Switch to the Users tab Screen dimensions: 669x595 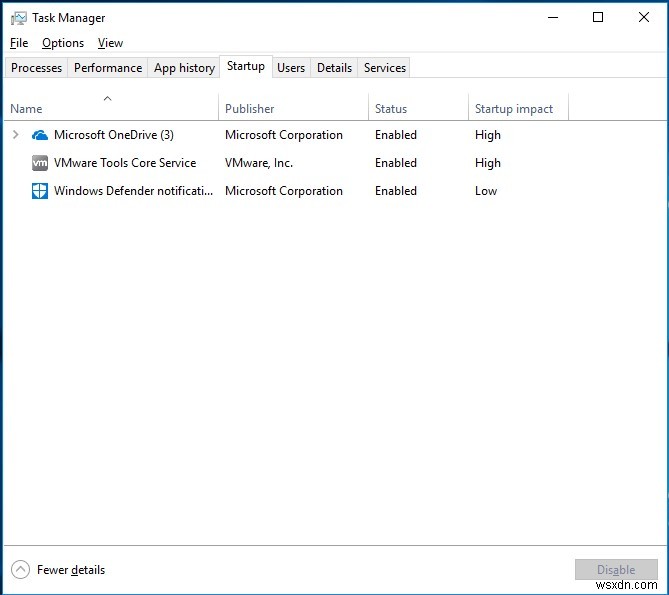[x=291, y=68]
